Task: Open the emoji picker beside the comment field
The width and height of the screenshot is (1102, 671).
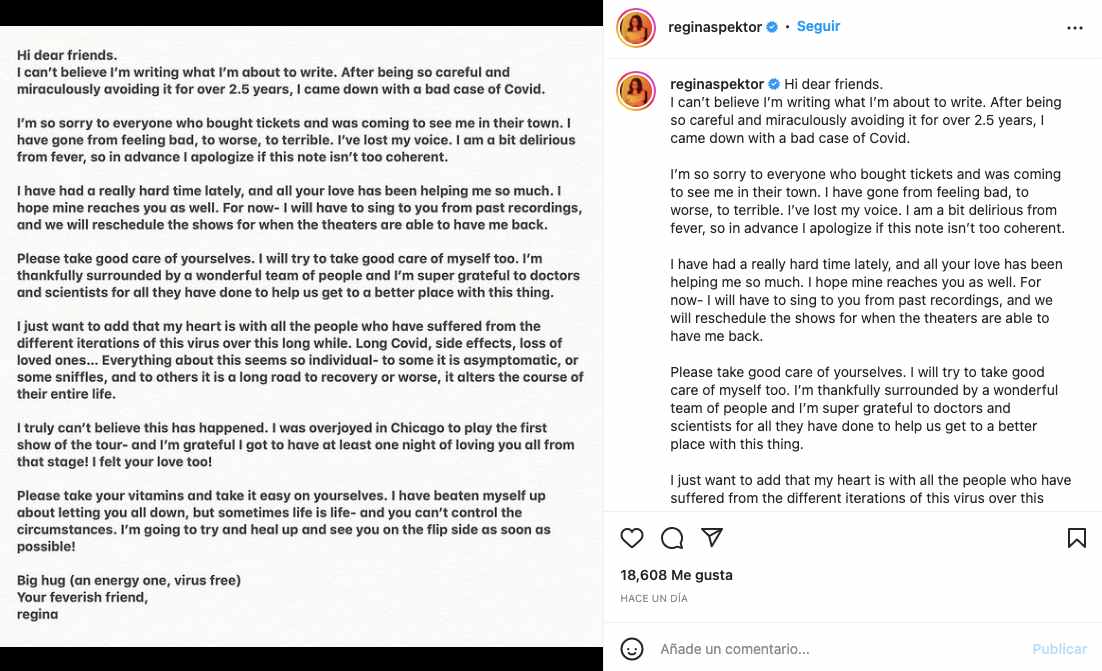Action: point(632,649)
